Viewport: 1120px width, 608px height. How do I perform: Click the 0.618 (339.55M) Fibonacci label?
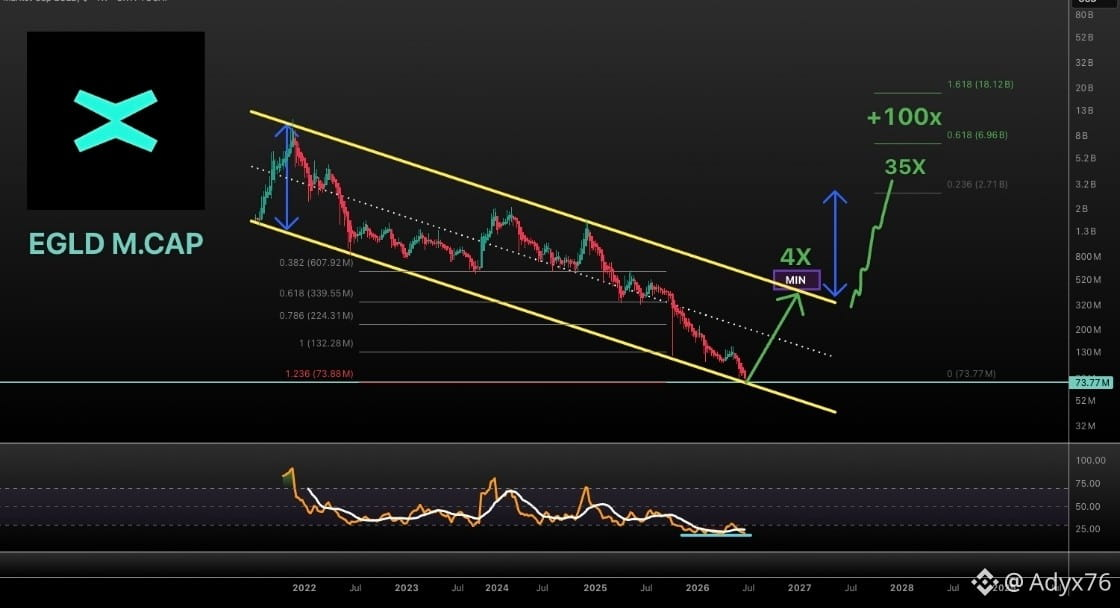point(316,293)
